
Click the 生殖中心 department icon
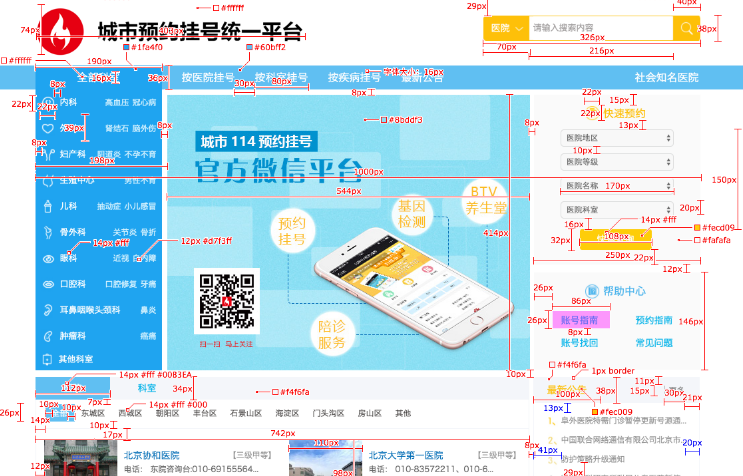click(x=48, y=181)
